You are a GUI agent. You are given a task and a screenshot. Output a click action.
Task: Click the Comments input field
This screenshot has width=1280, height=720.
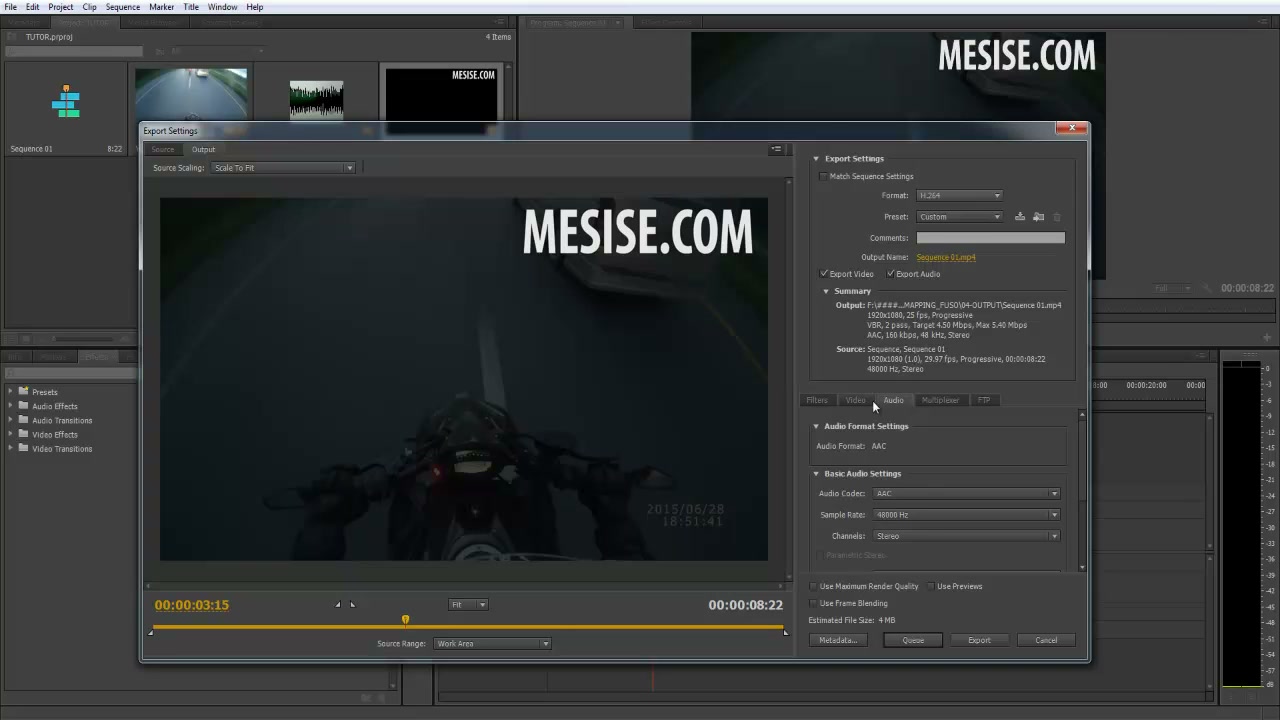(x=990, y=238)
